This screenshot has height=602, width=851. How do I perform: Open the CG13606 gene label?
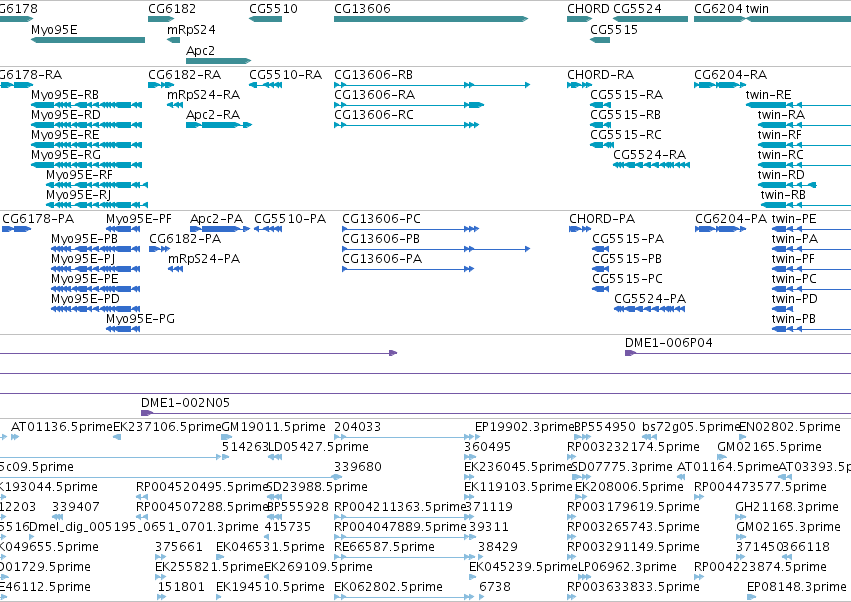coord(362,8)
